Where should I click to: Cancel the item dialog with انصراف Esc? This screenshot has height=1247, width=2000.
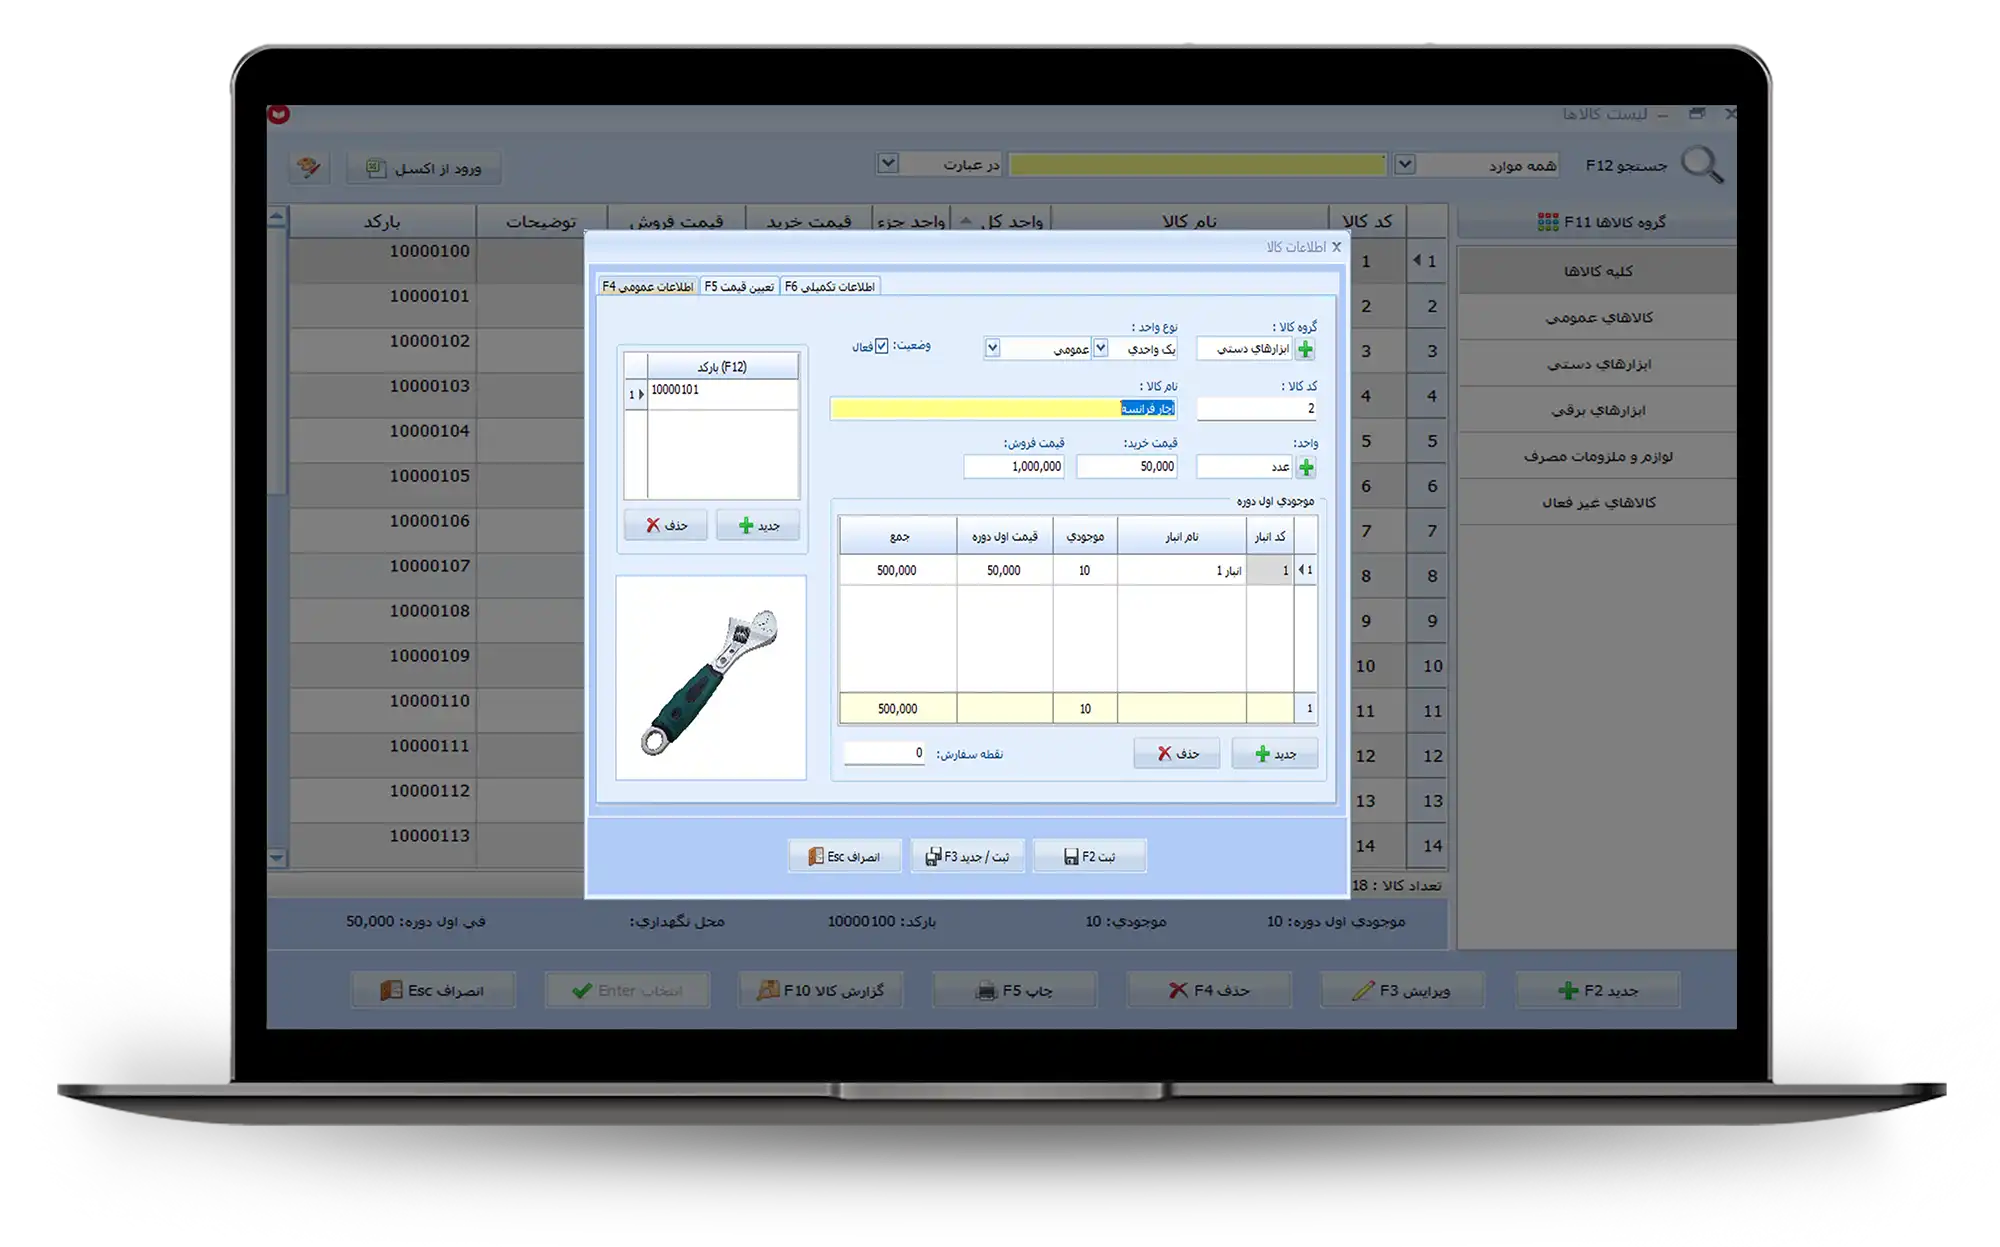coord(845,857)
